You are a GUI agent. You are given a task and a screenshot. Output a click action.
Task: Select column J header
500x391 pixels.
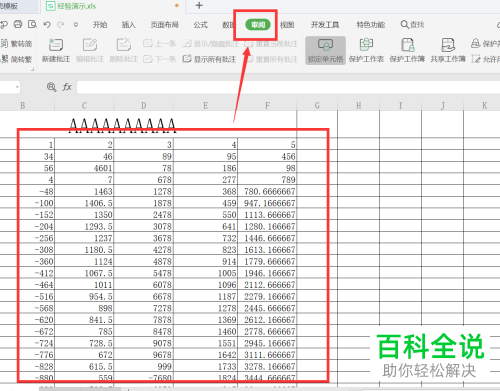pyautogui.click(x=442, y=106)
